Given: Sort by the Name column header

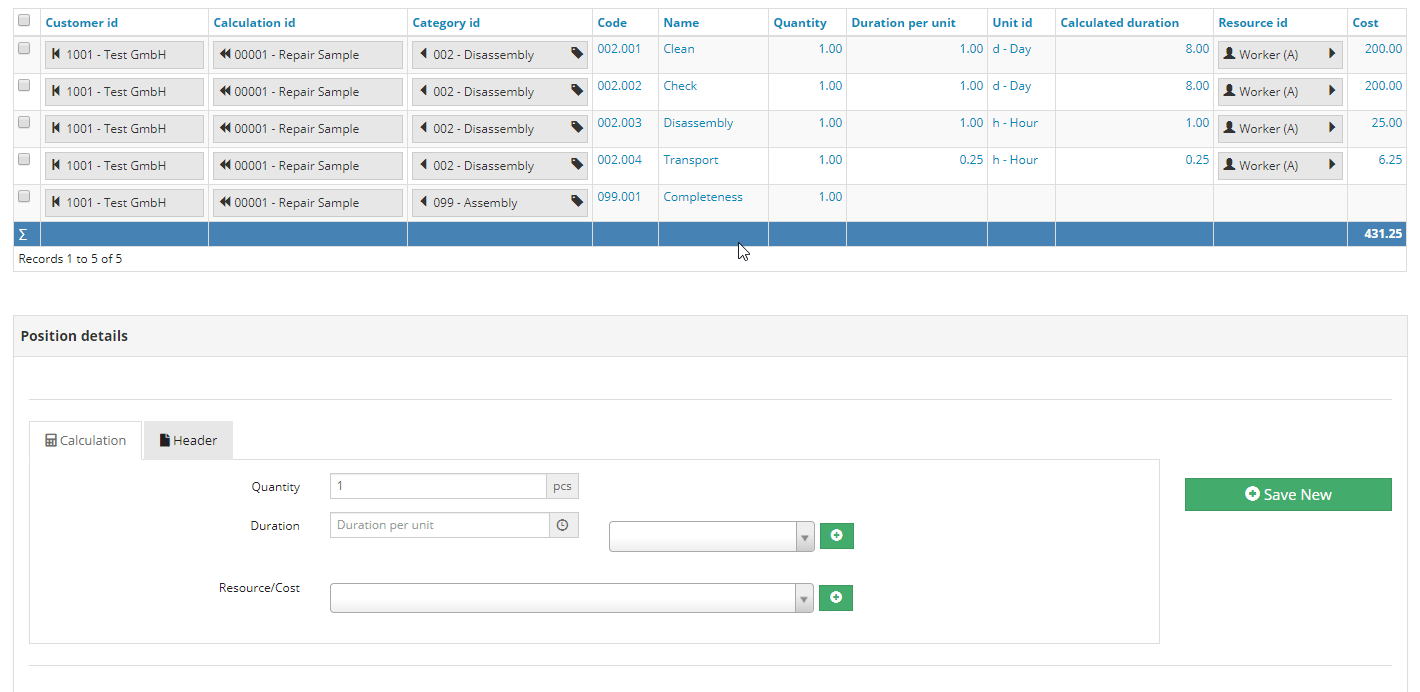Looking at the screenshot, I should pyautogui.click(x=681, y=23).
